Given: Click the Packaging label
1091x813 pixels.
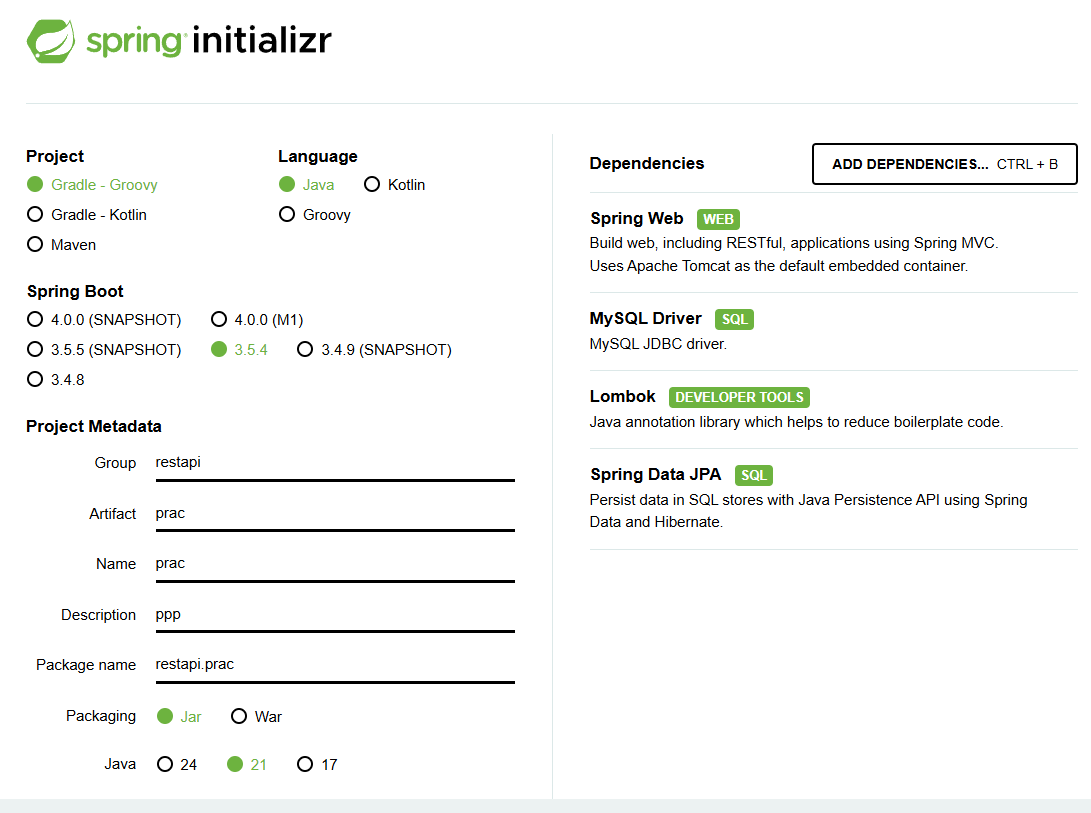Looking at the screenshot, I should coord(101,716).
